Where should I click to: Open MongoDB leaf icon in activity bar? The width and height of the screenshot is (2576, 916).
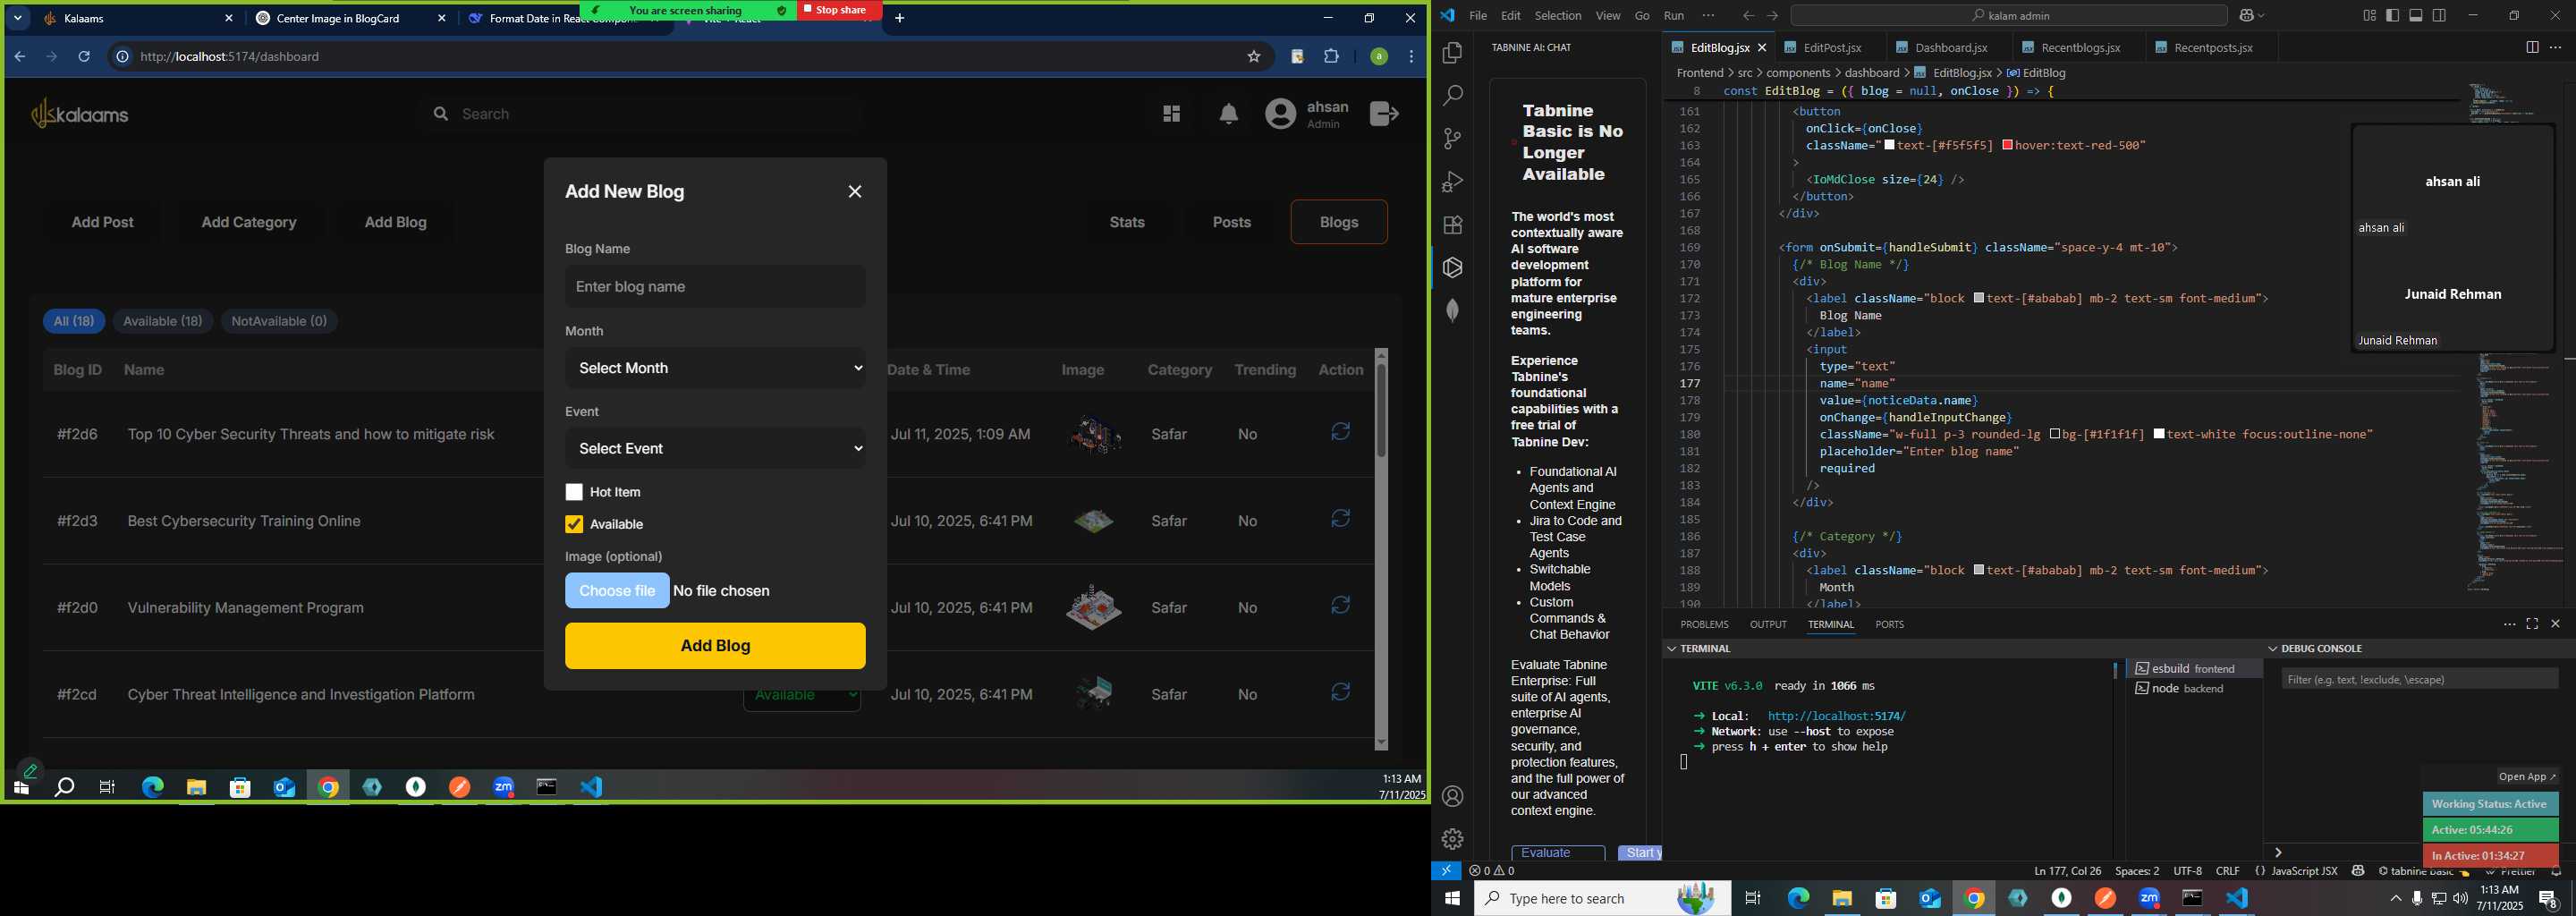point(1452,310)
